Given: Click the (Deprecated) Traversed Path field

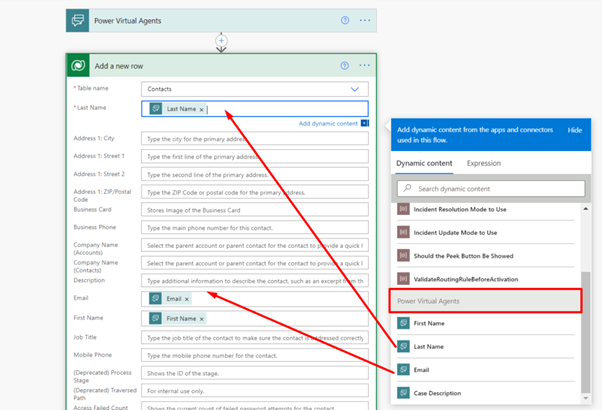Looking at the screenshot, I should 255,391.
